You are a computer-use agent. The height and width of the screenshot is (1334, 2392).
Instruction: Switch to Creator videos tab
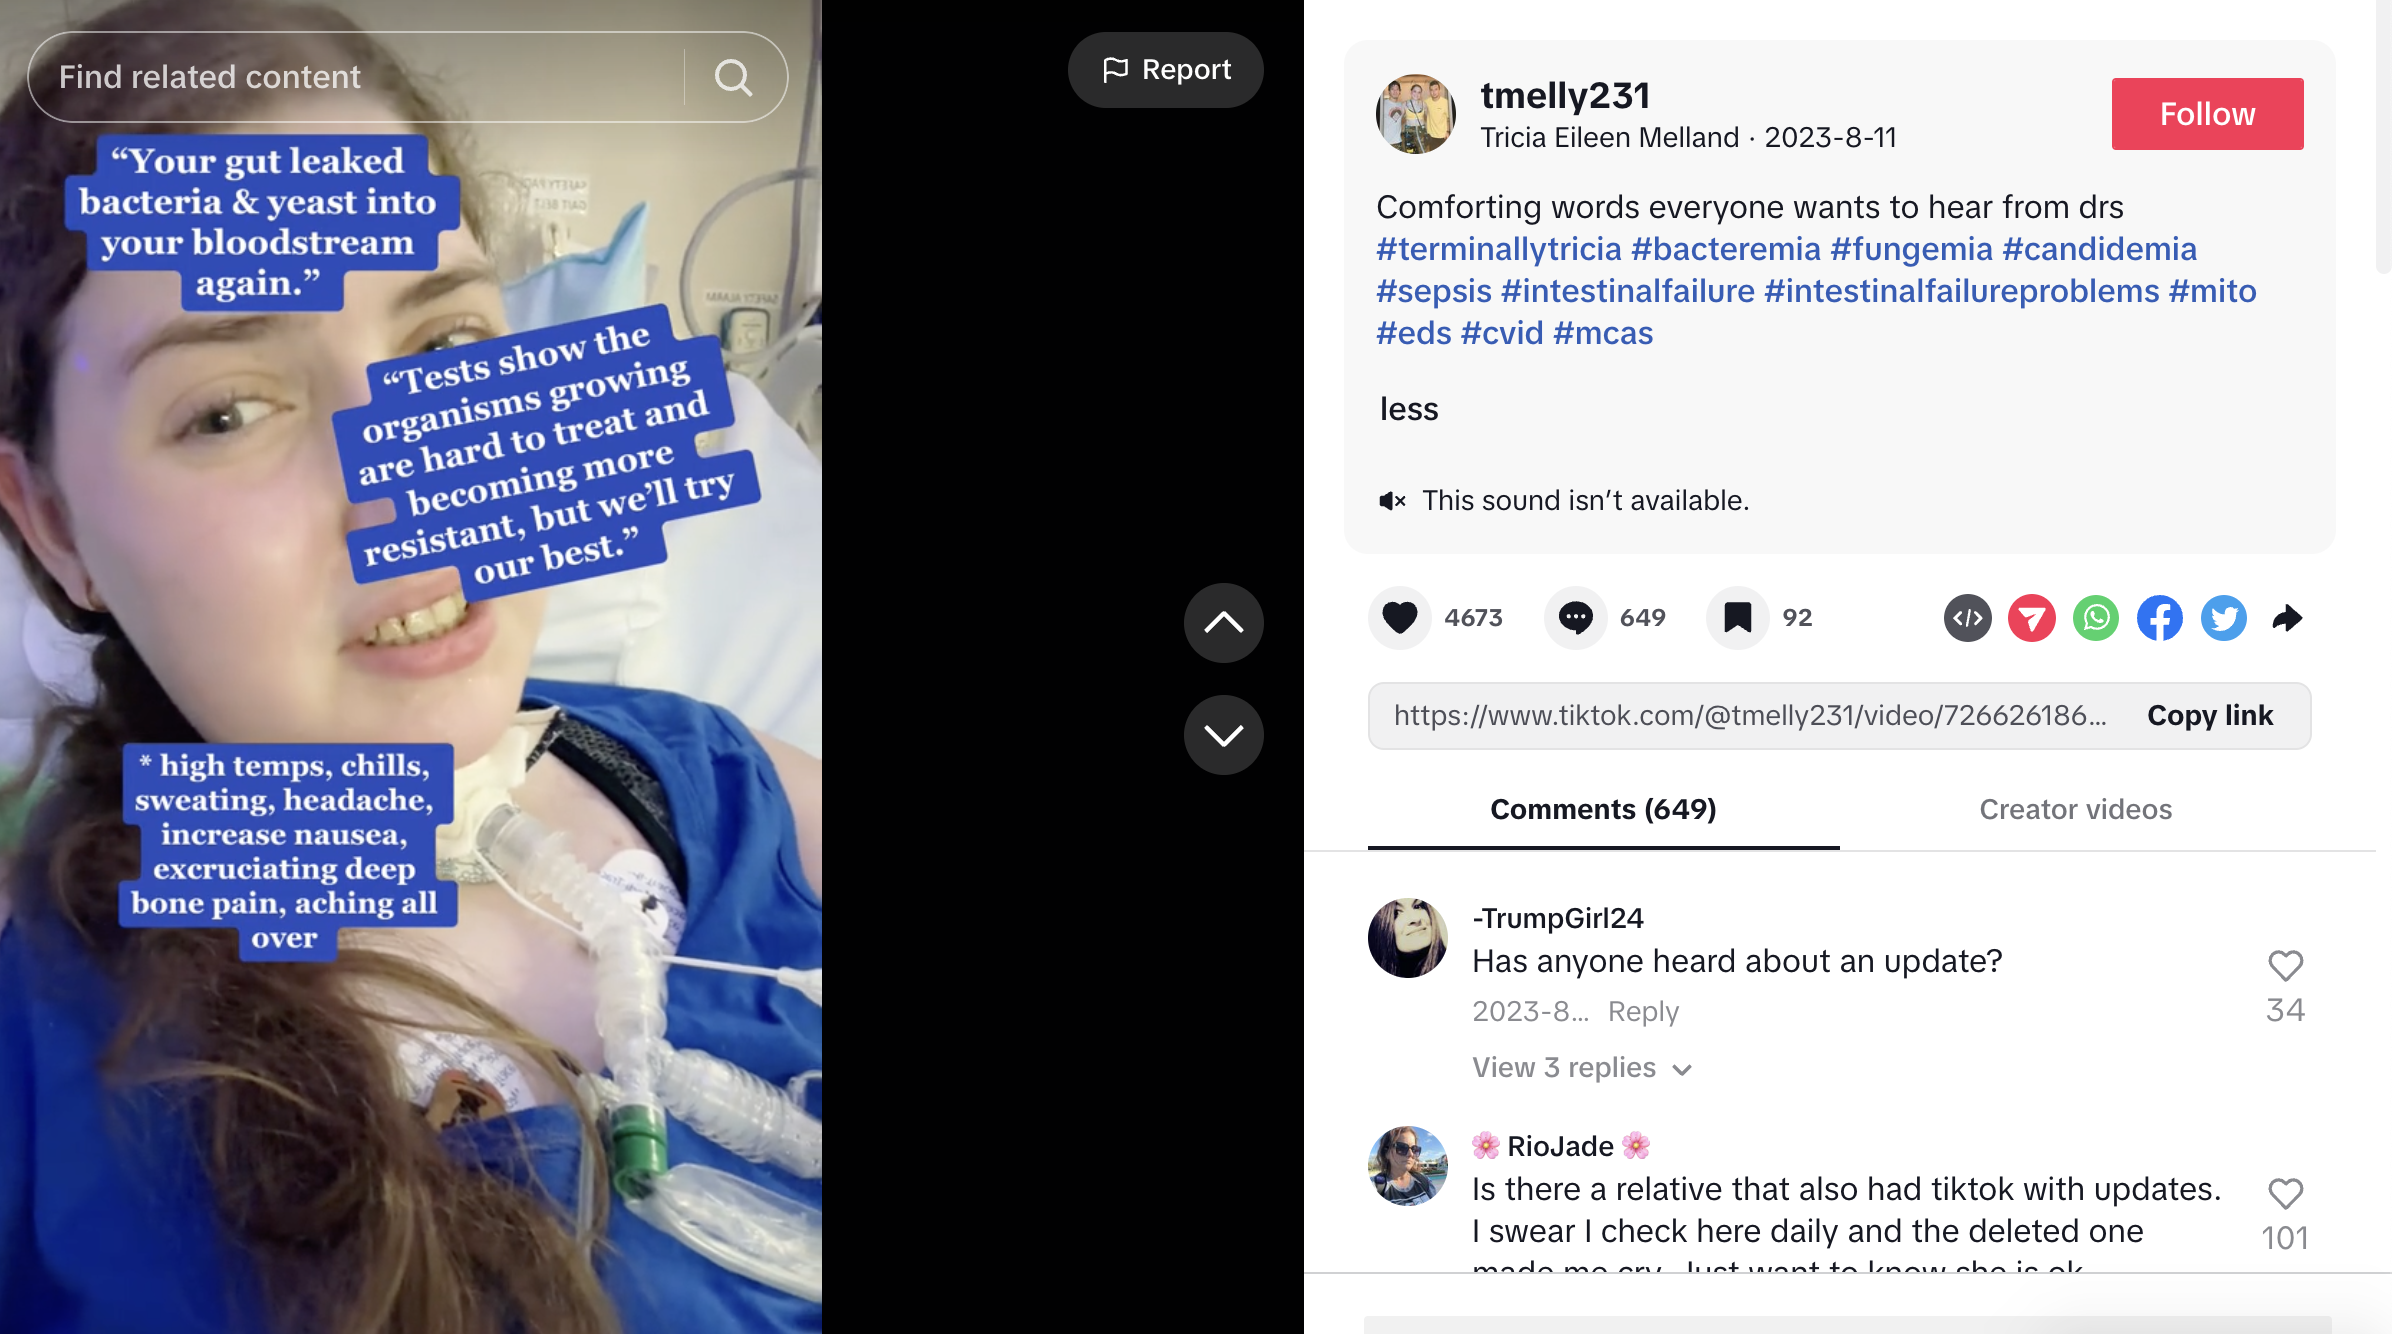(2076, 809)
